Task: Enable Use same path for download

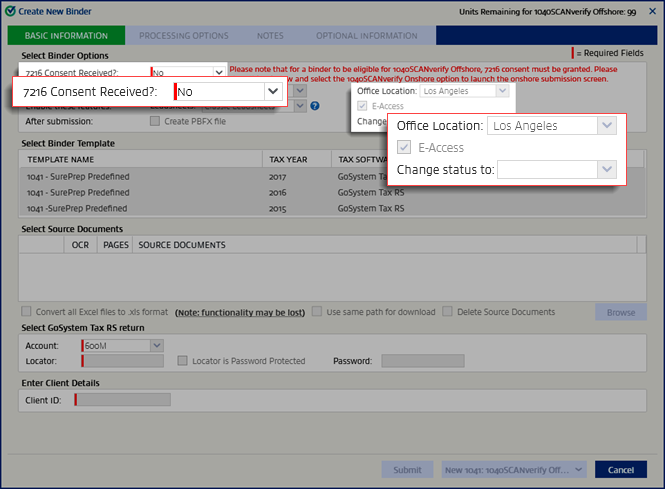Action: click(x=317, y=312)
